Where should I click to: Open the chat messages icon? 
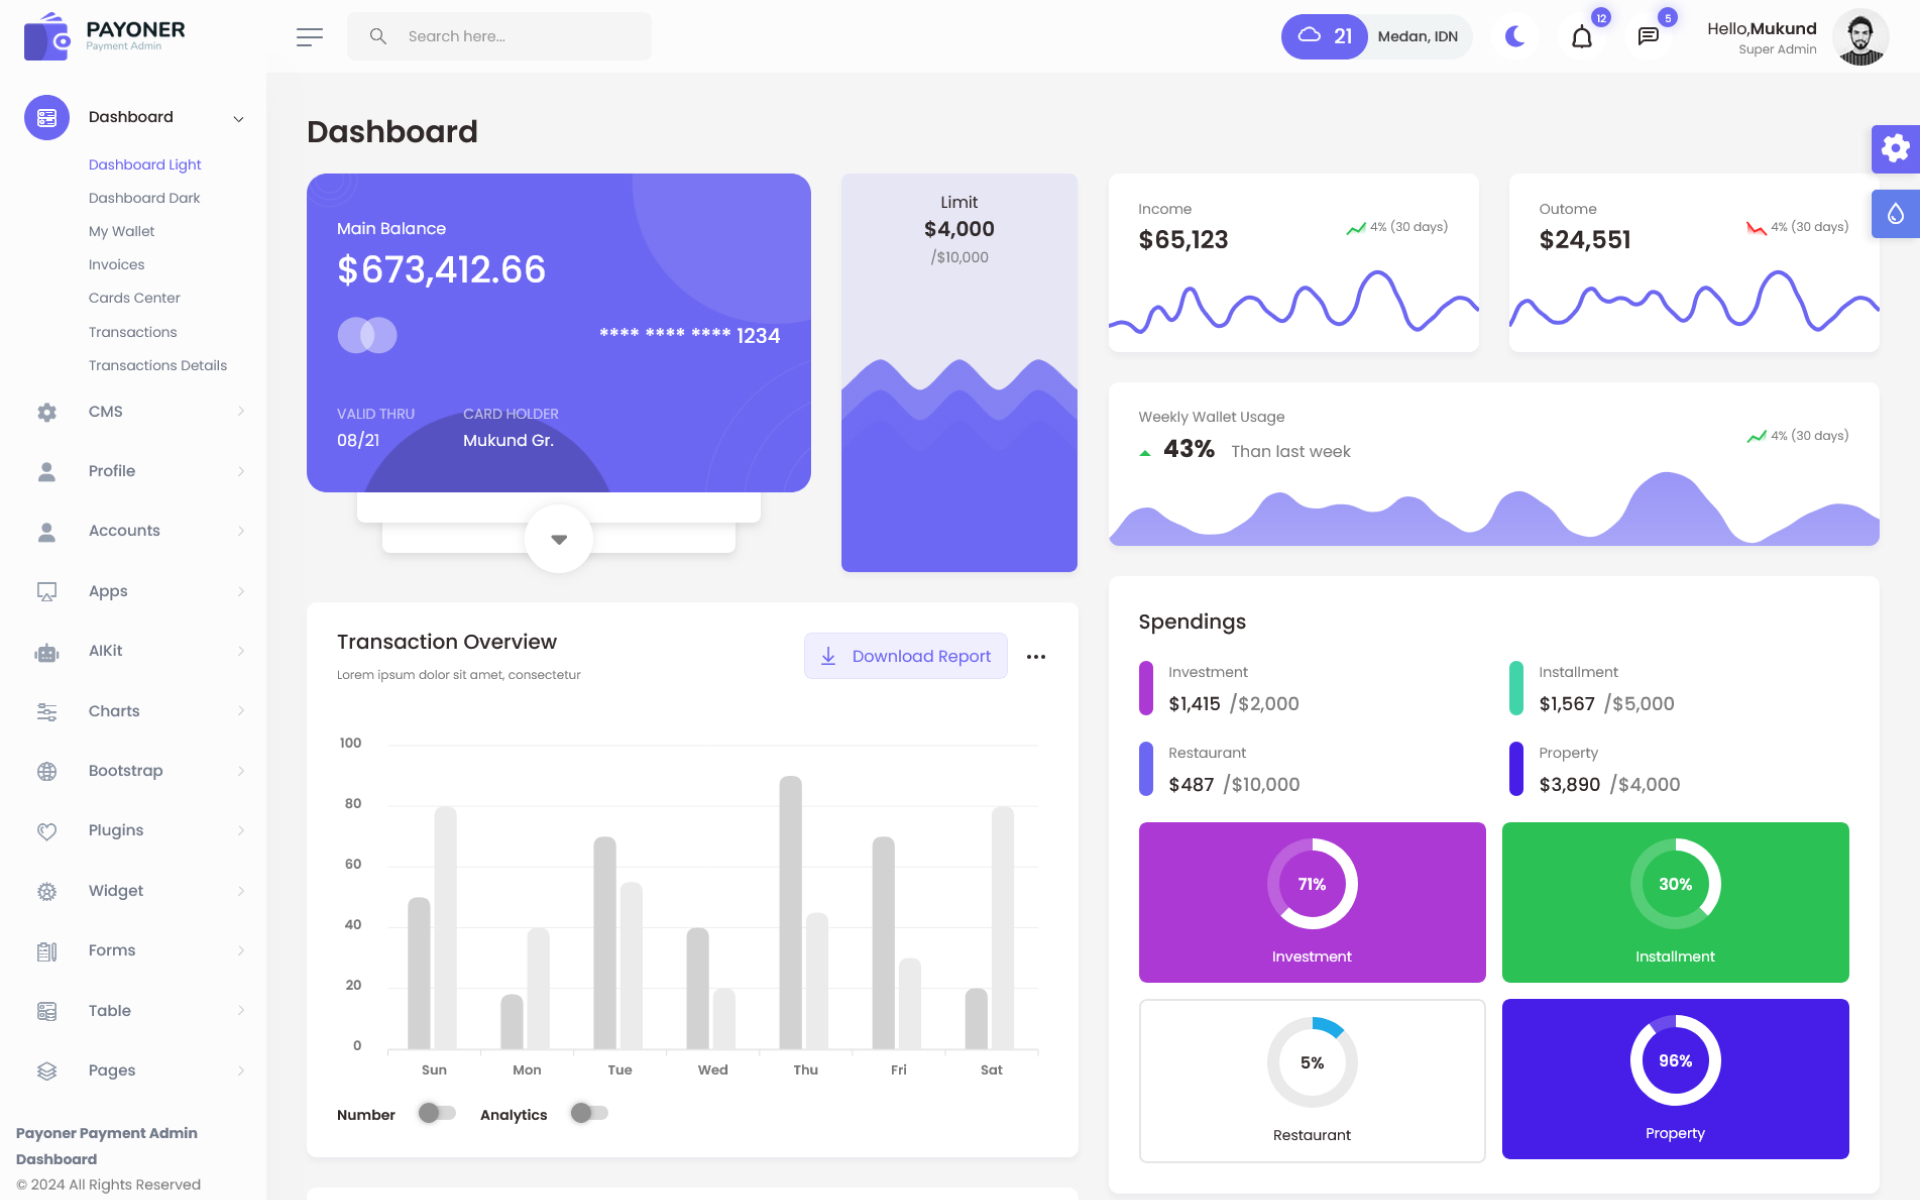(1648, 37)
